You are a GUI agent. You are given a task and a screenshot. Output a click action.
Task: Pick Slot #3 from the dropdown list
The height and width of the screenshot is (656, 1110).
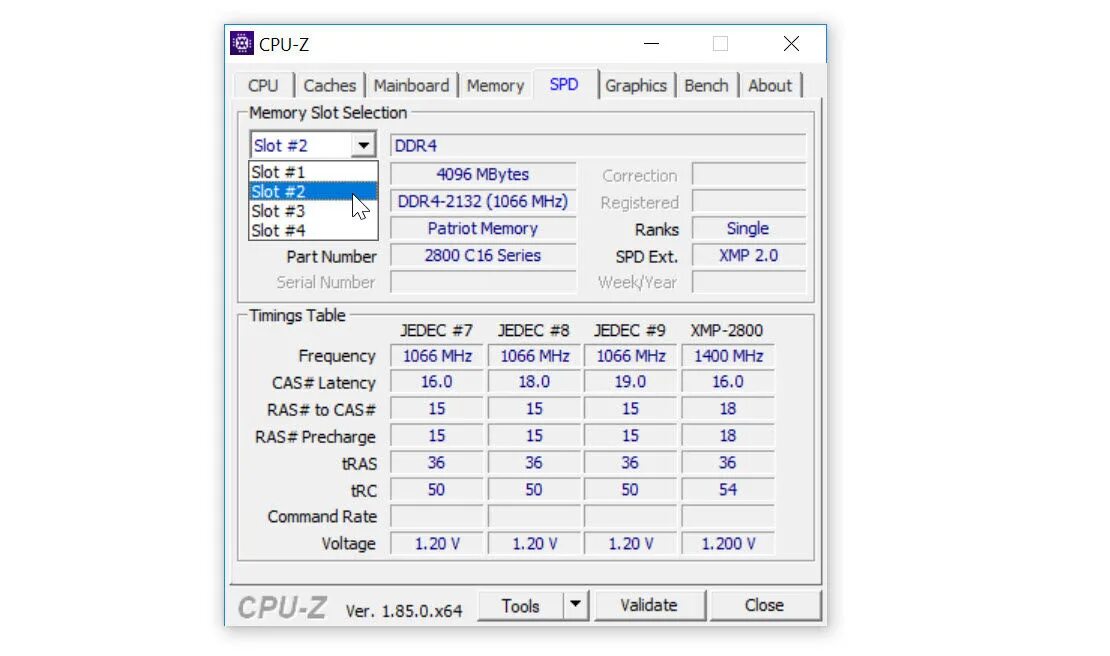313,211
